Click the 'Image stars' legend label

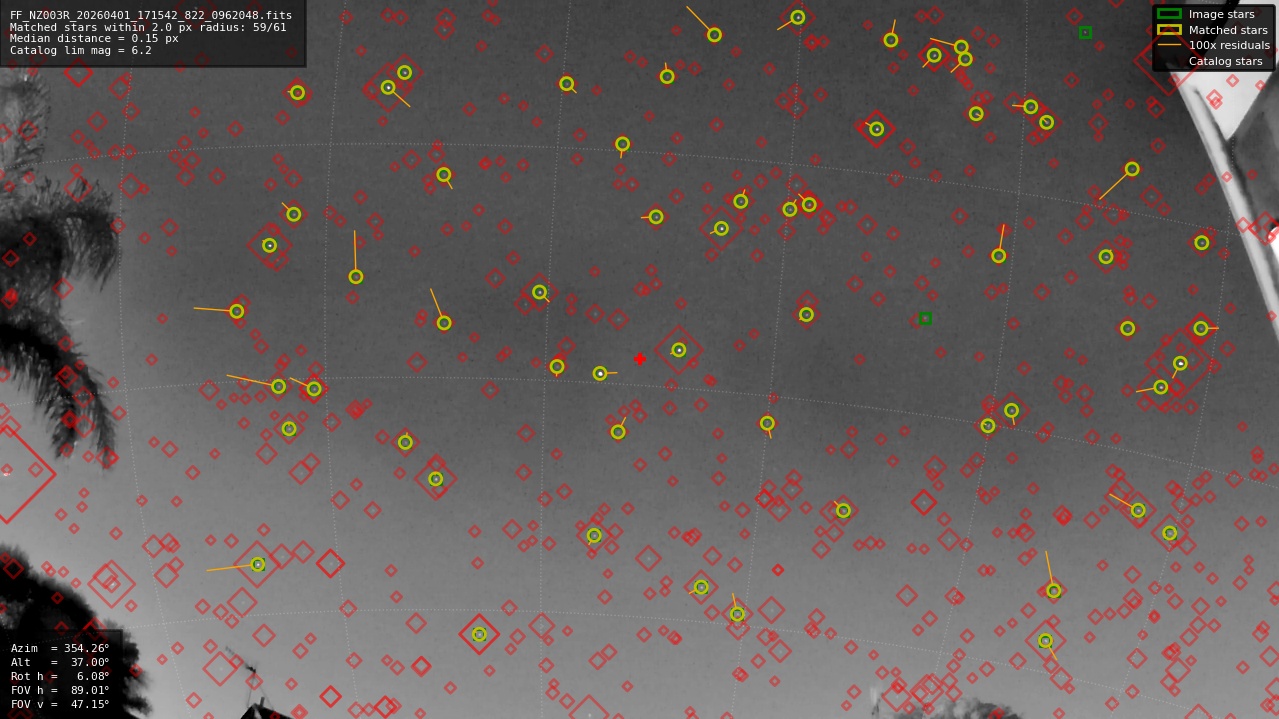pos(1221,14)
